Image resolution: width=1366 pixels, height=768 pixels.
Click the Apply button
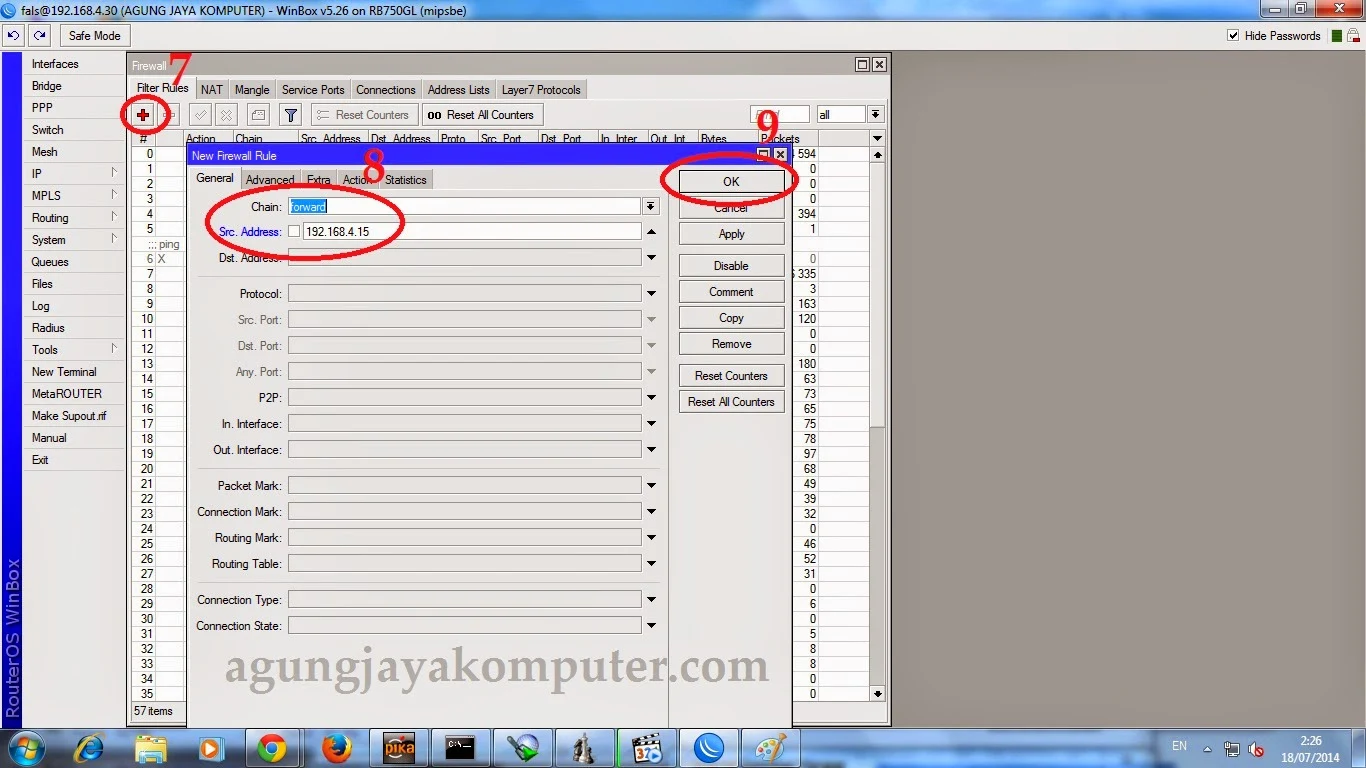point(731,234)
